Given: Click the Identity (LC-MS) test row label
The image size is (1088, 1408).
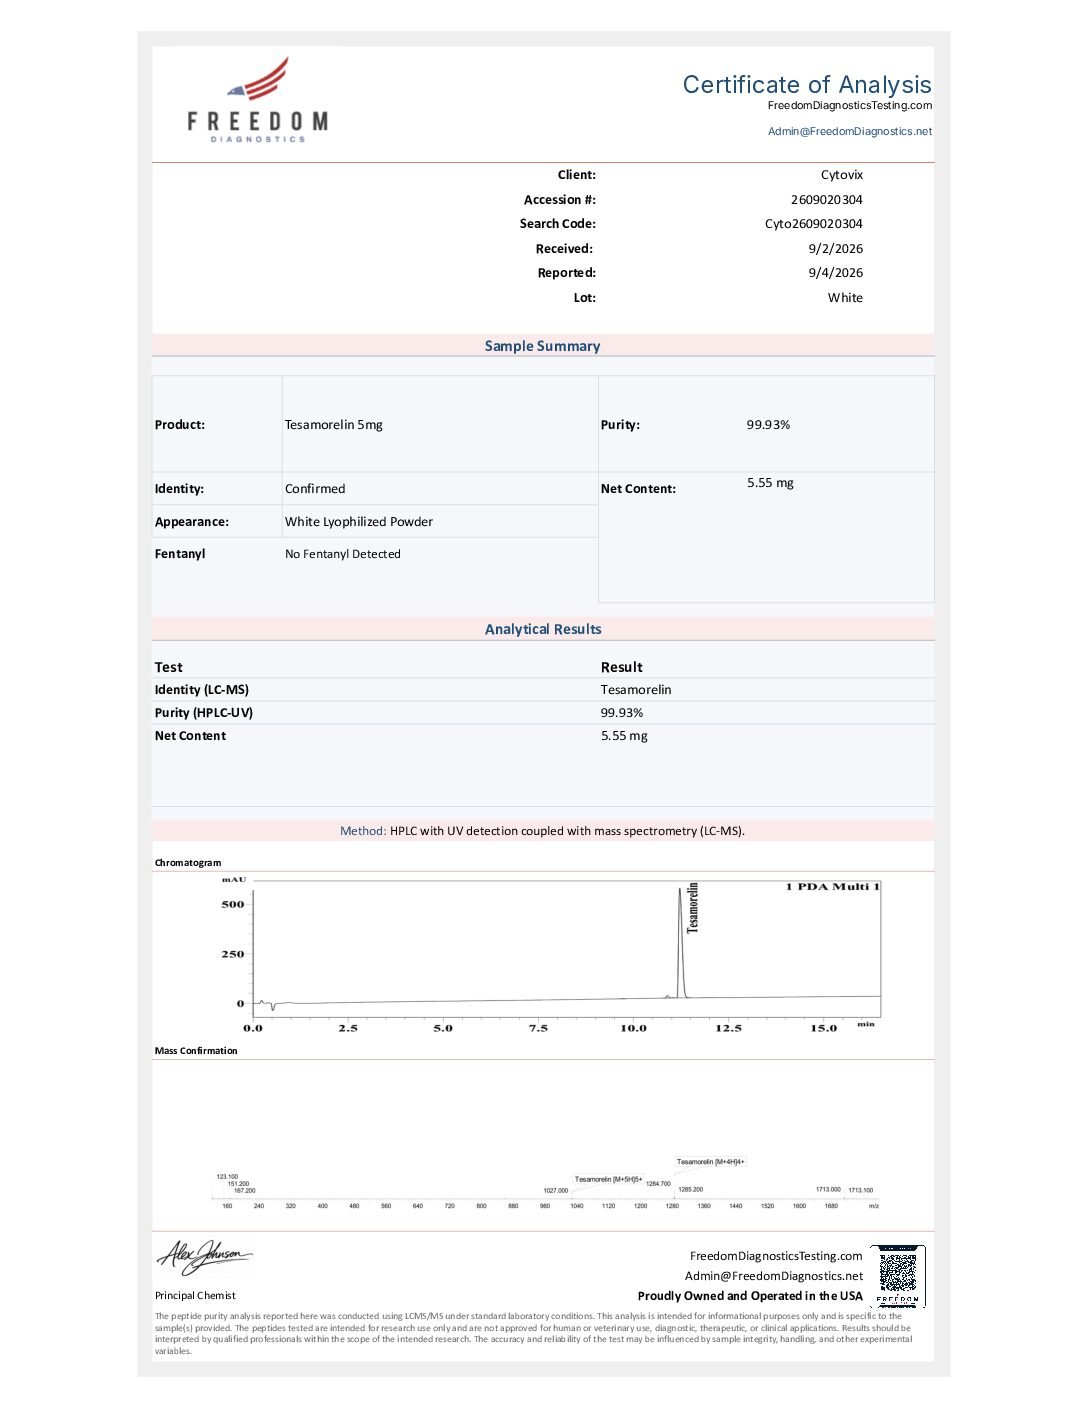Looking at the screenshot, I should [x=202, y=690].
